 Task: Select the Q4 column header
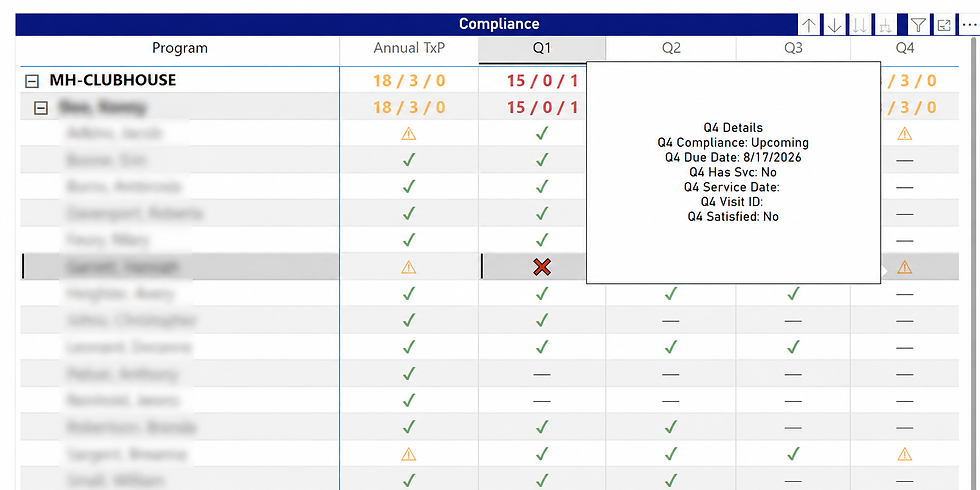coord(905,48)
